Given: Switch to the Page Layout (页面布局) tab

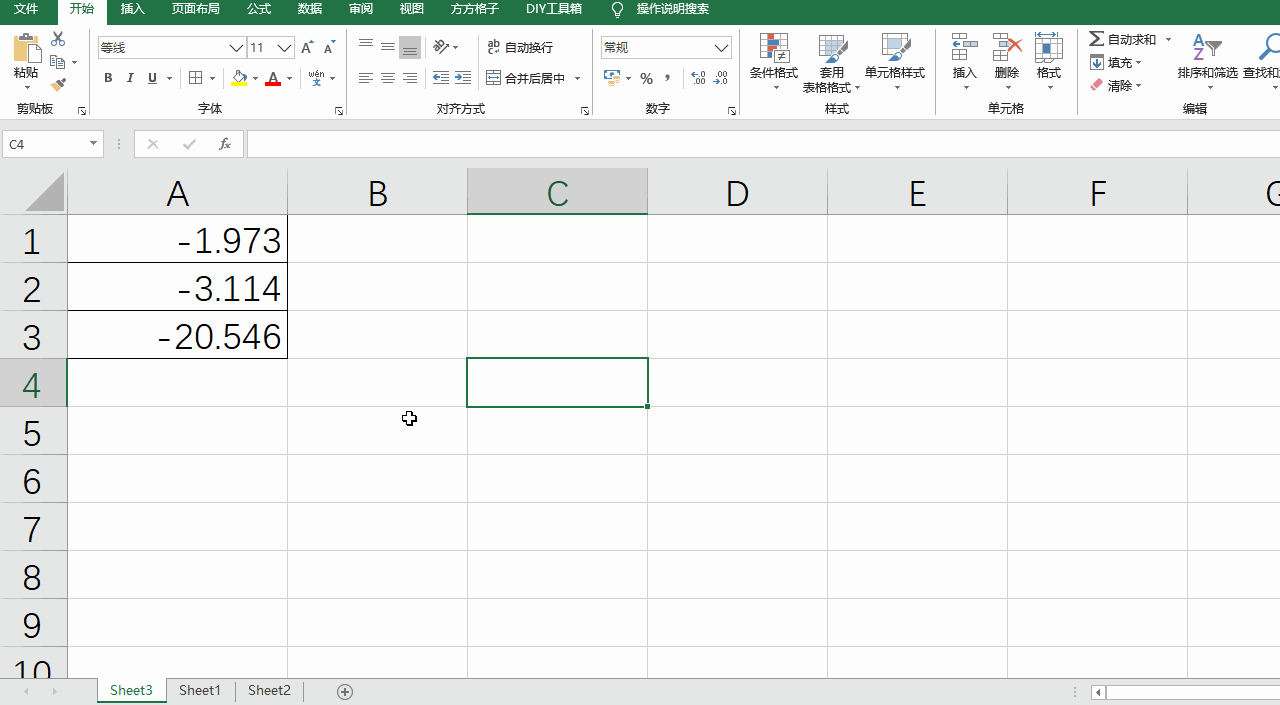Looking at the screenshot, I should 195,9.
